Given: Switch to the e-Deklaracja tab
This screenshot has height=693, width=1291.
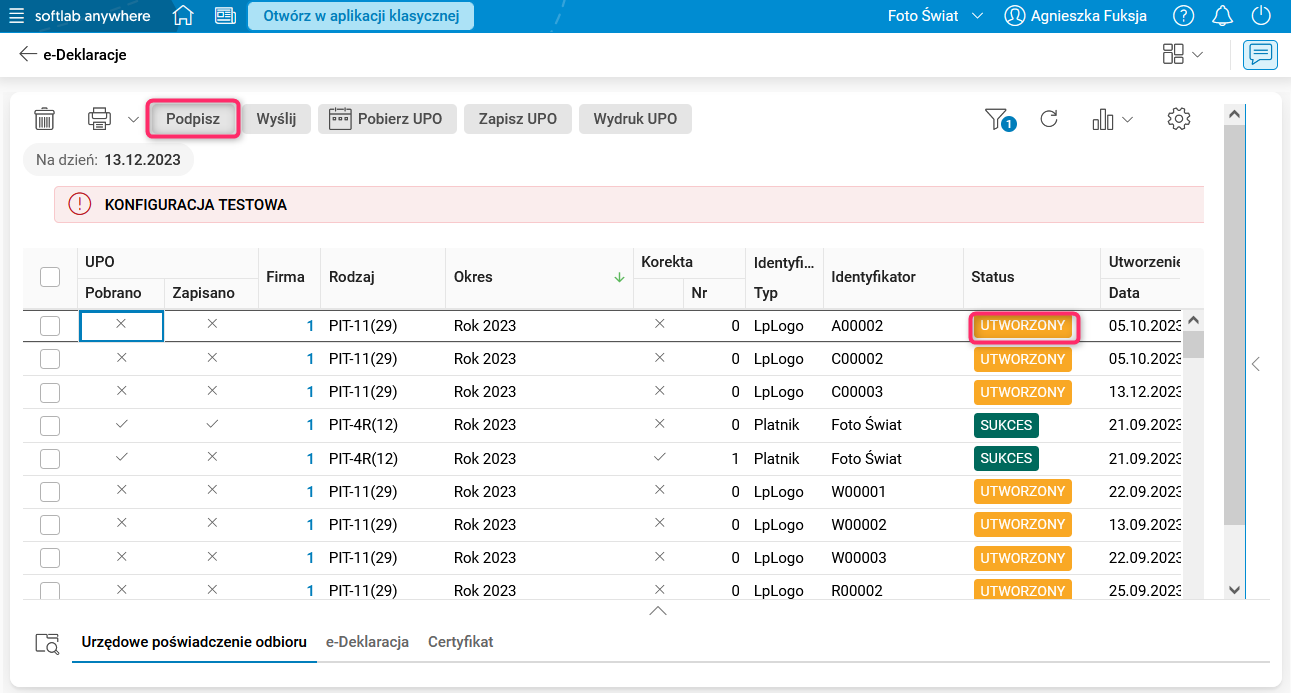Looking at the screenshot, I should pyautogui.click(x=367, y=642).
